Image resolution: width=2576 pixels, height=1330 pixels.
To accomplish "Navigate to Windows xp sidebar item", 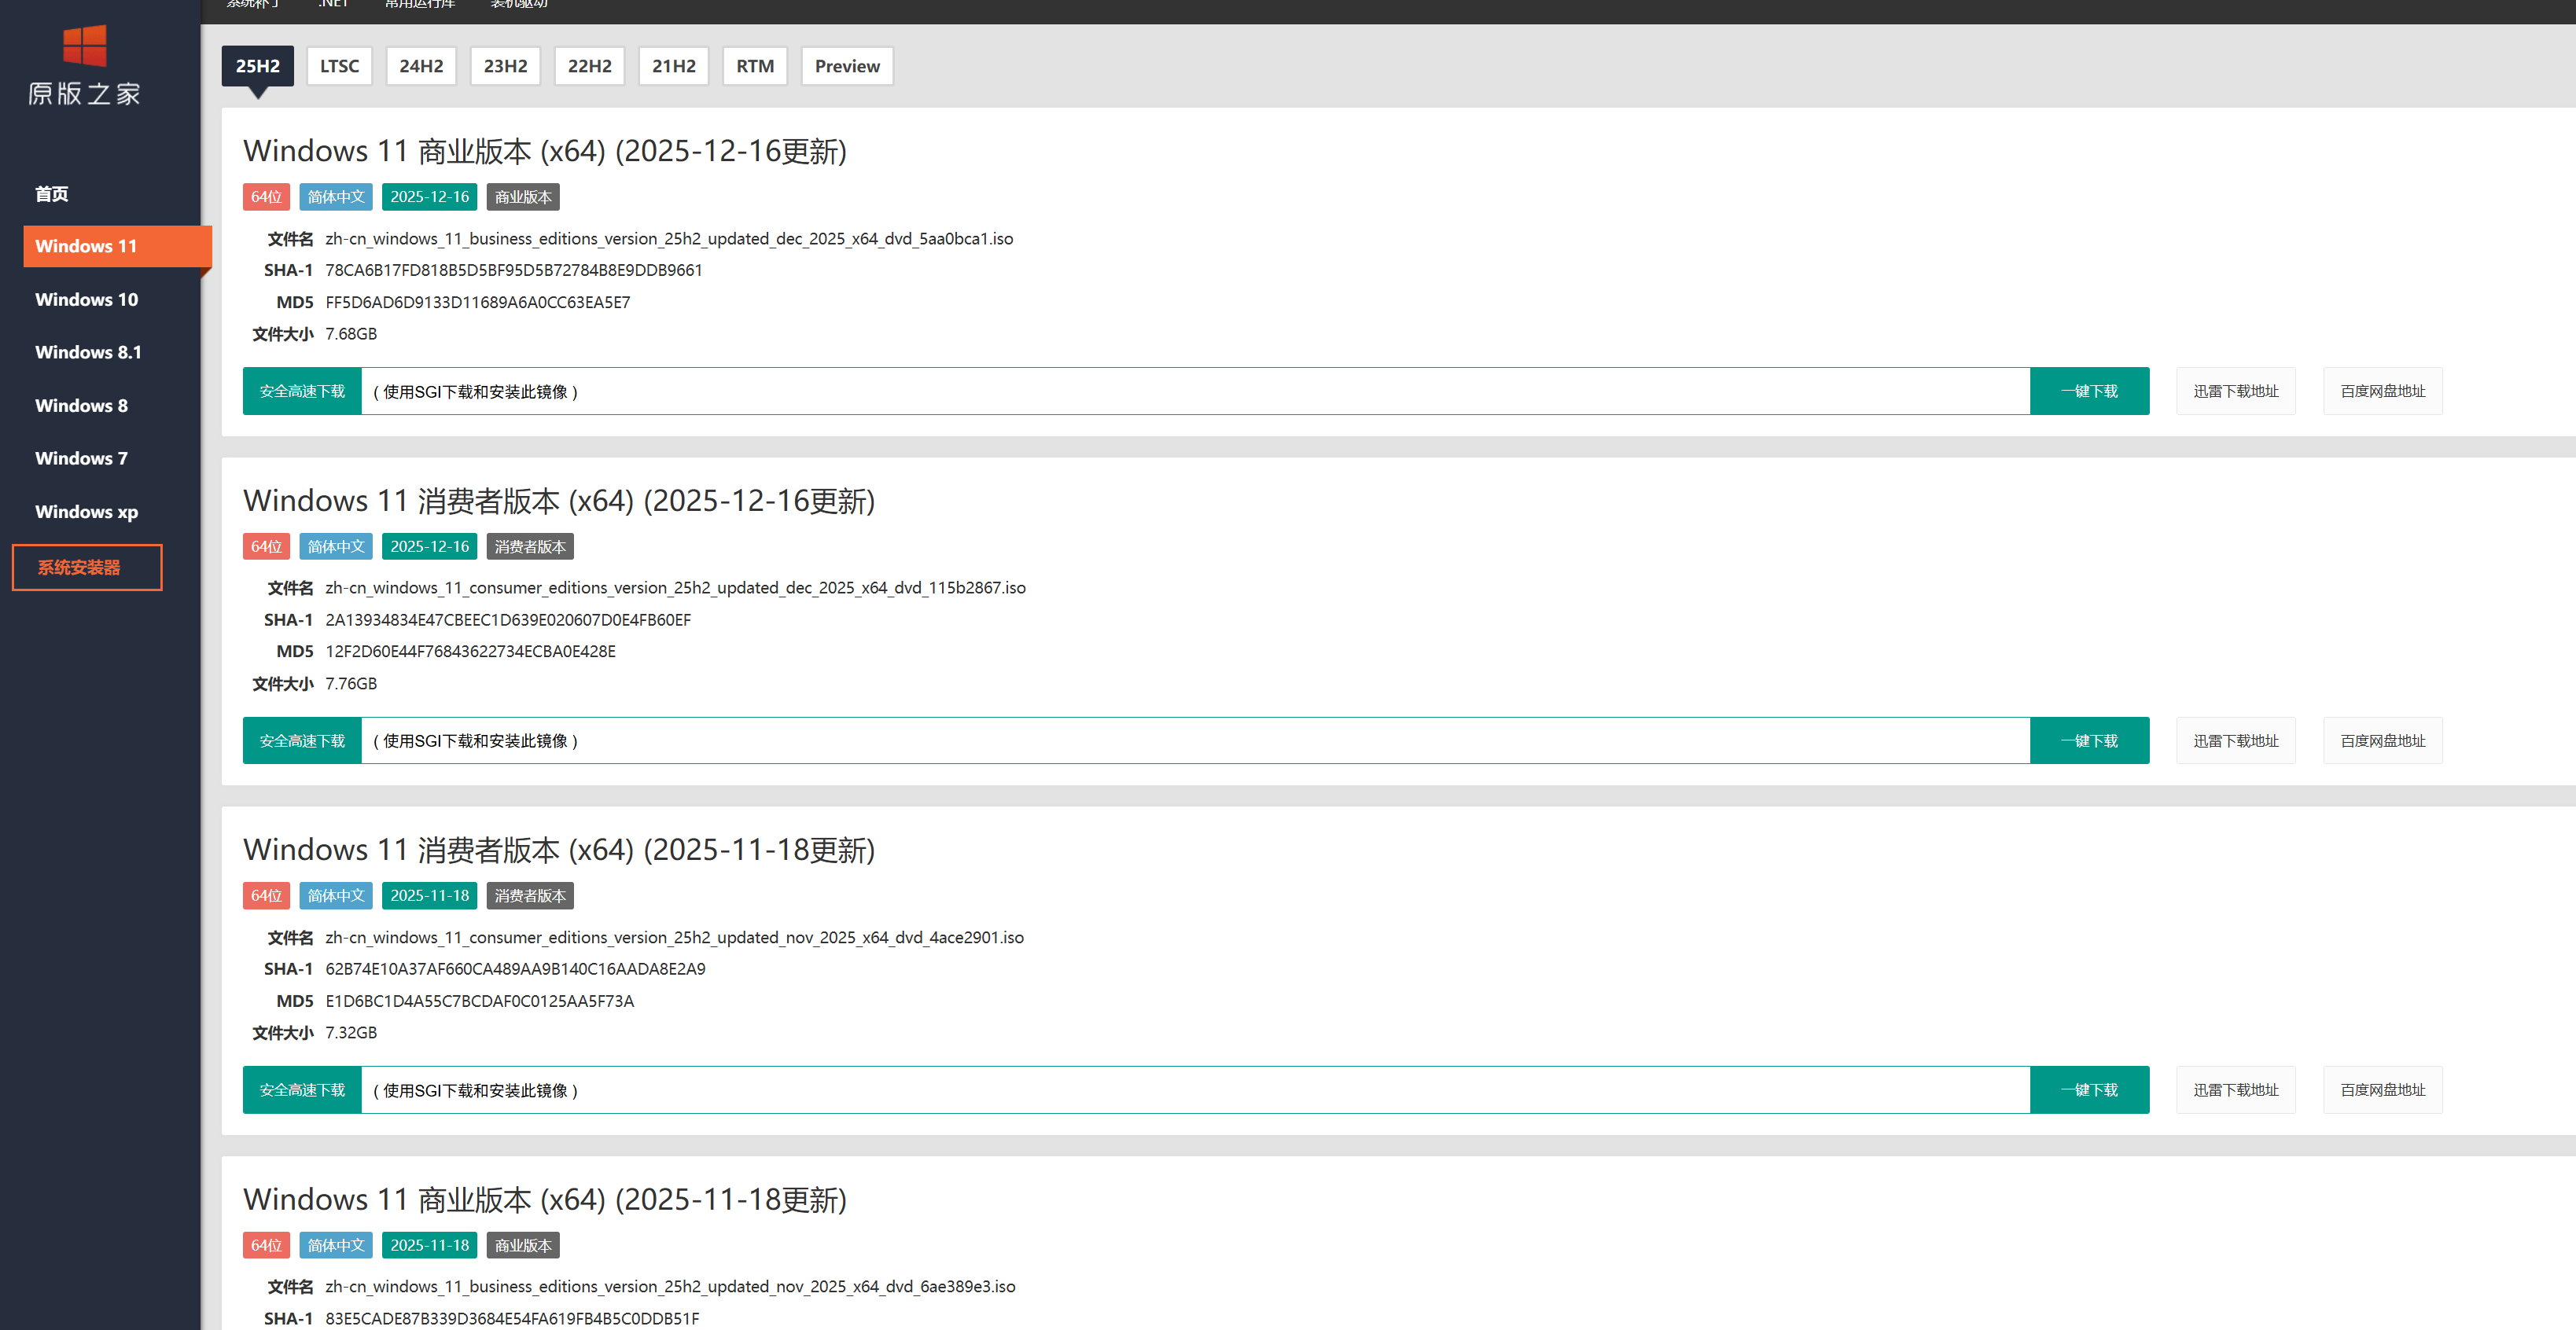I will coord(86,511).
